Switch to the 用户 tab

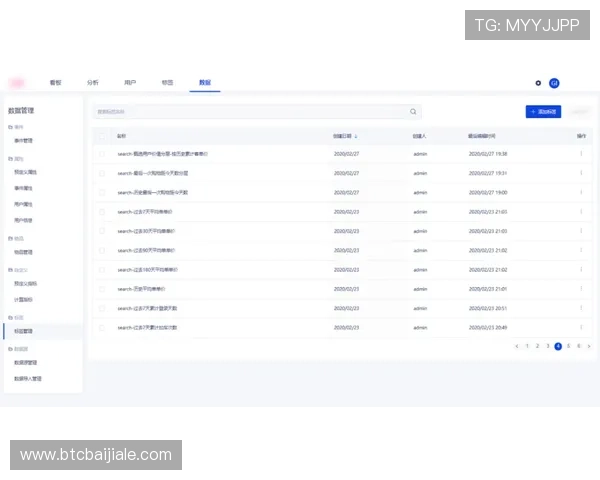pos(130,82)
